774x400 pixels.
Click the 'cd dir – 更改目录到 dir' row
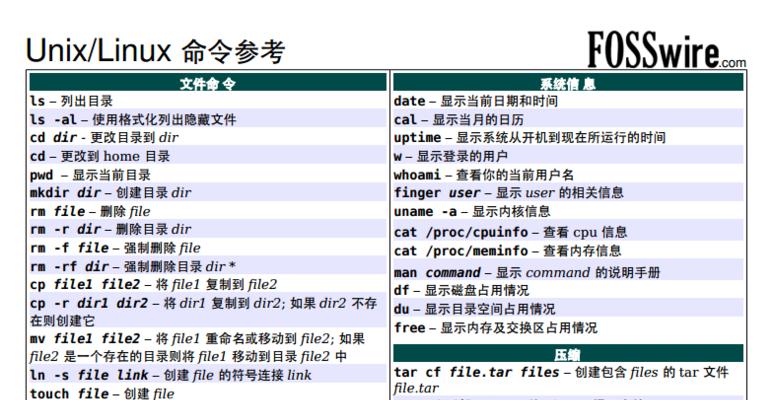tap(208, 137)
